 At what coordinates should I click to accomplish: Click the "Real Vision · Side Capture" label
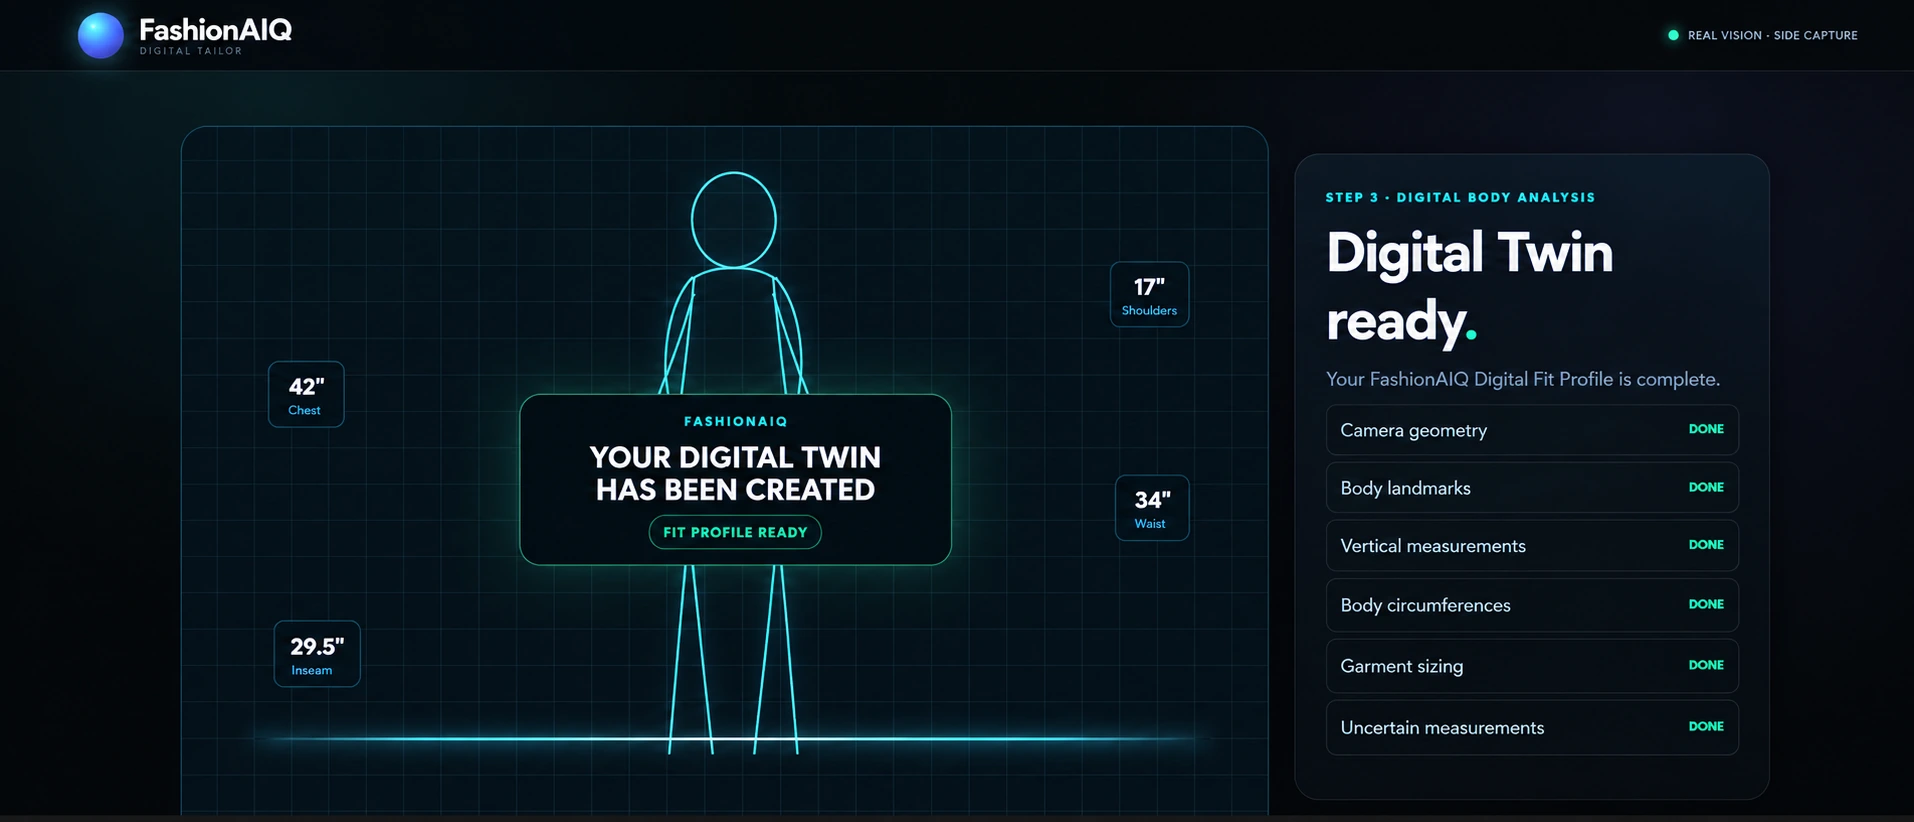pos(1772,35)
